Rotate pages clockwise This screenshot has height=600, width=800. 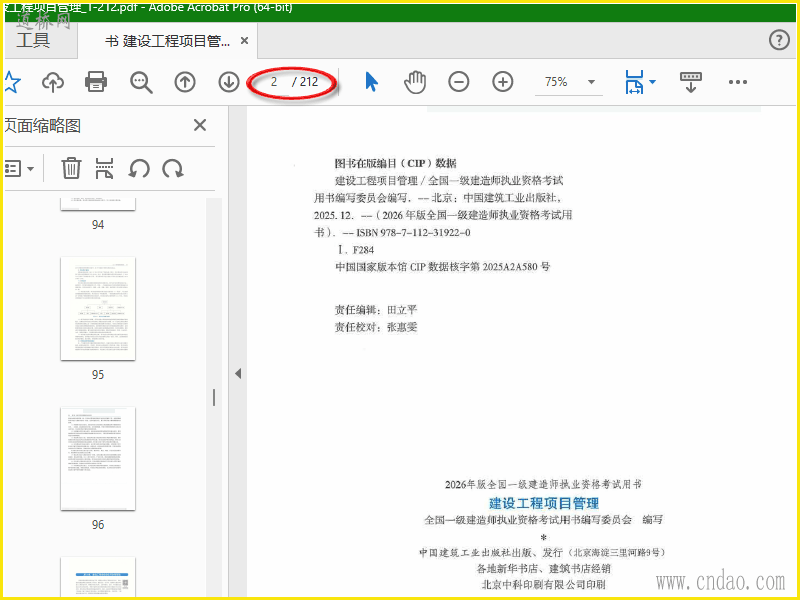pos(173,168)
